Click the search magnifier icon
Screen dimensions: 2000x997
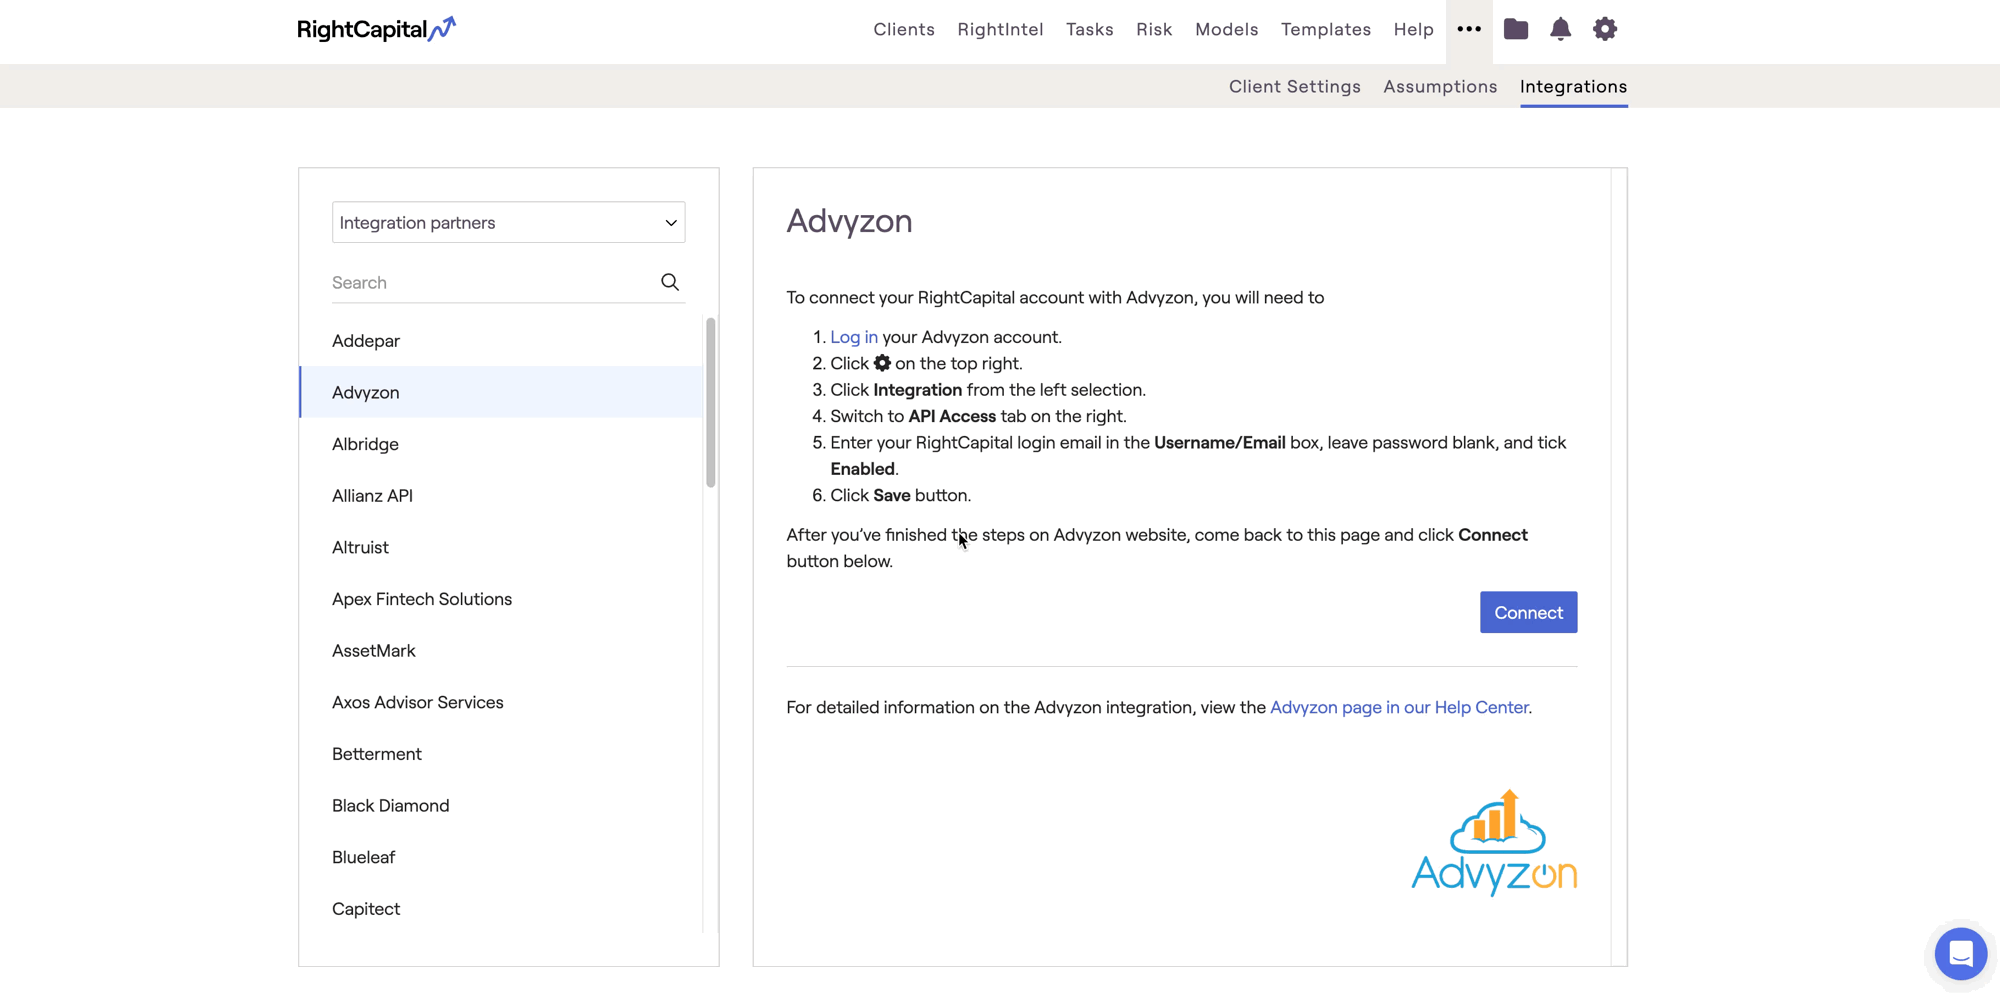pos(669,283)
